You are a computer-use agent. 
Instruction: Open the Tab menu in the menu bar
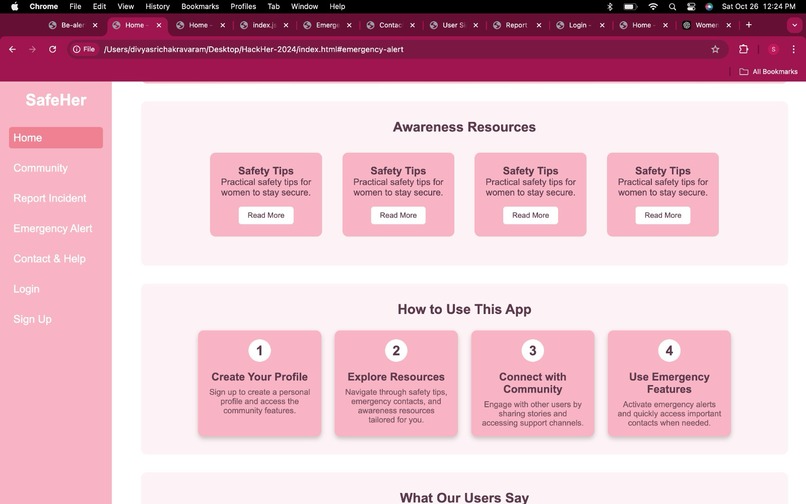point(273,6)
